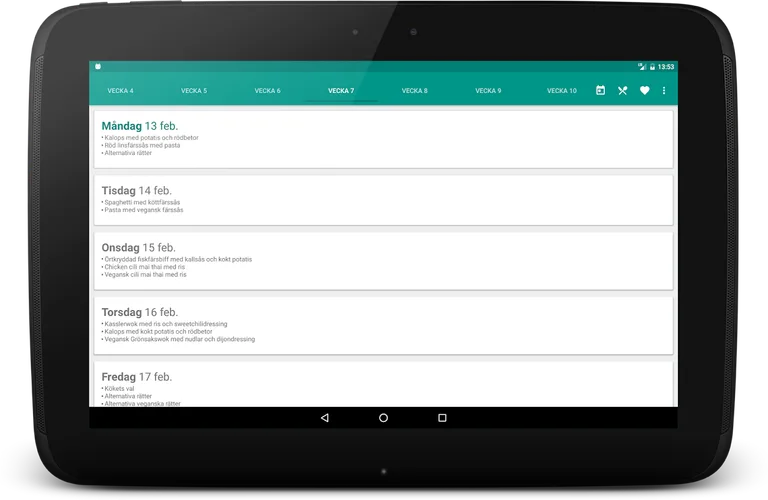
Task: Open the Måndag 13 feb. heading
Action: pos(140,126)
